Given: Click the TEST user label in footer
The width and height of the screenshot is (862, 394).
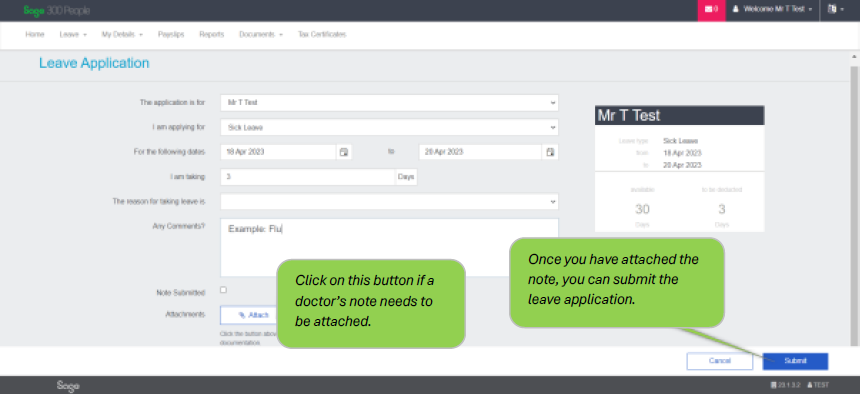Looking at the screenshot, I should coord(817,385).
